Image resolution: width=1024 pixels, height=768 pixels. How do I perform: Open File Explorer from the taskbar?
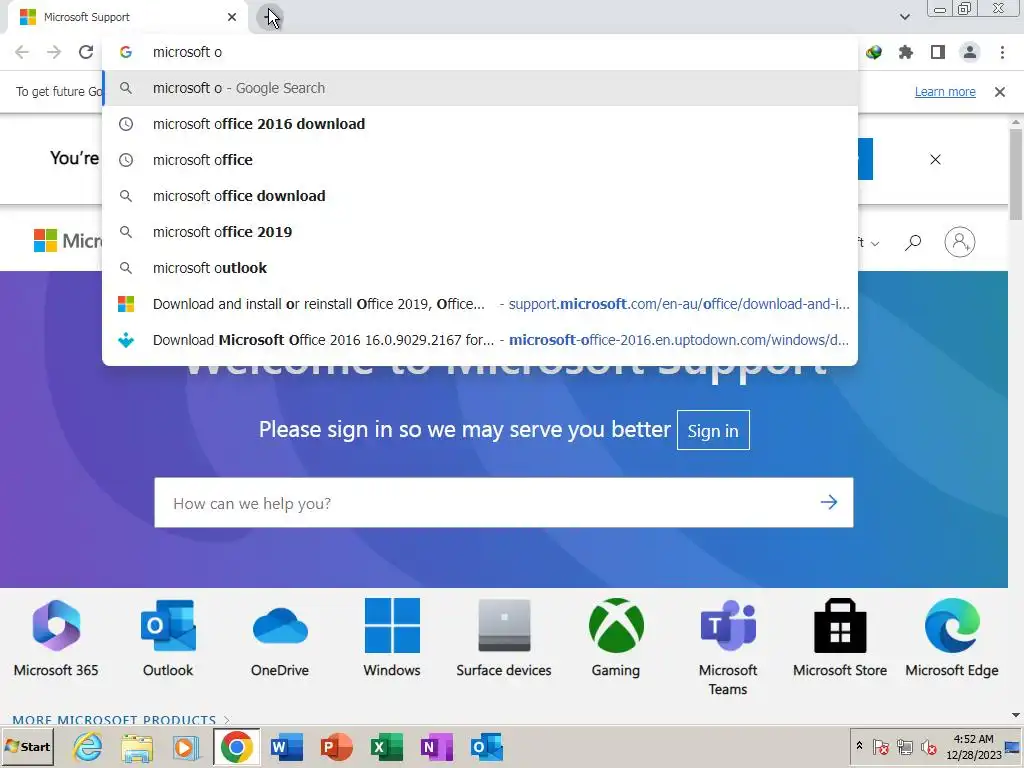pos(136,746)
